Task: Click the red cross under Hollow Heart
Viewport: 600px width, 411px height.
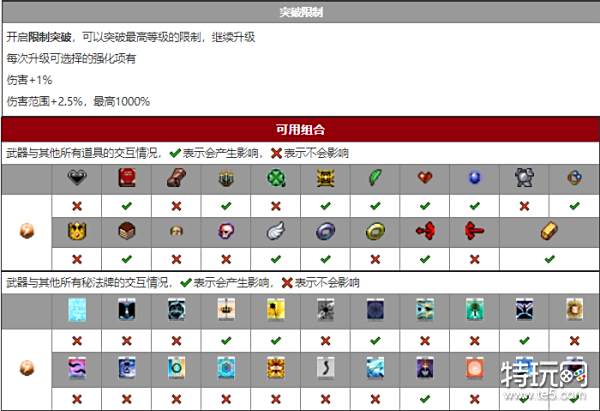Action: click(x=76, y=204)
